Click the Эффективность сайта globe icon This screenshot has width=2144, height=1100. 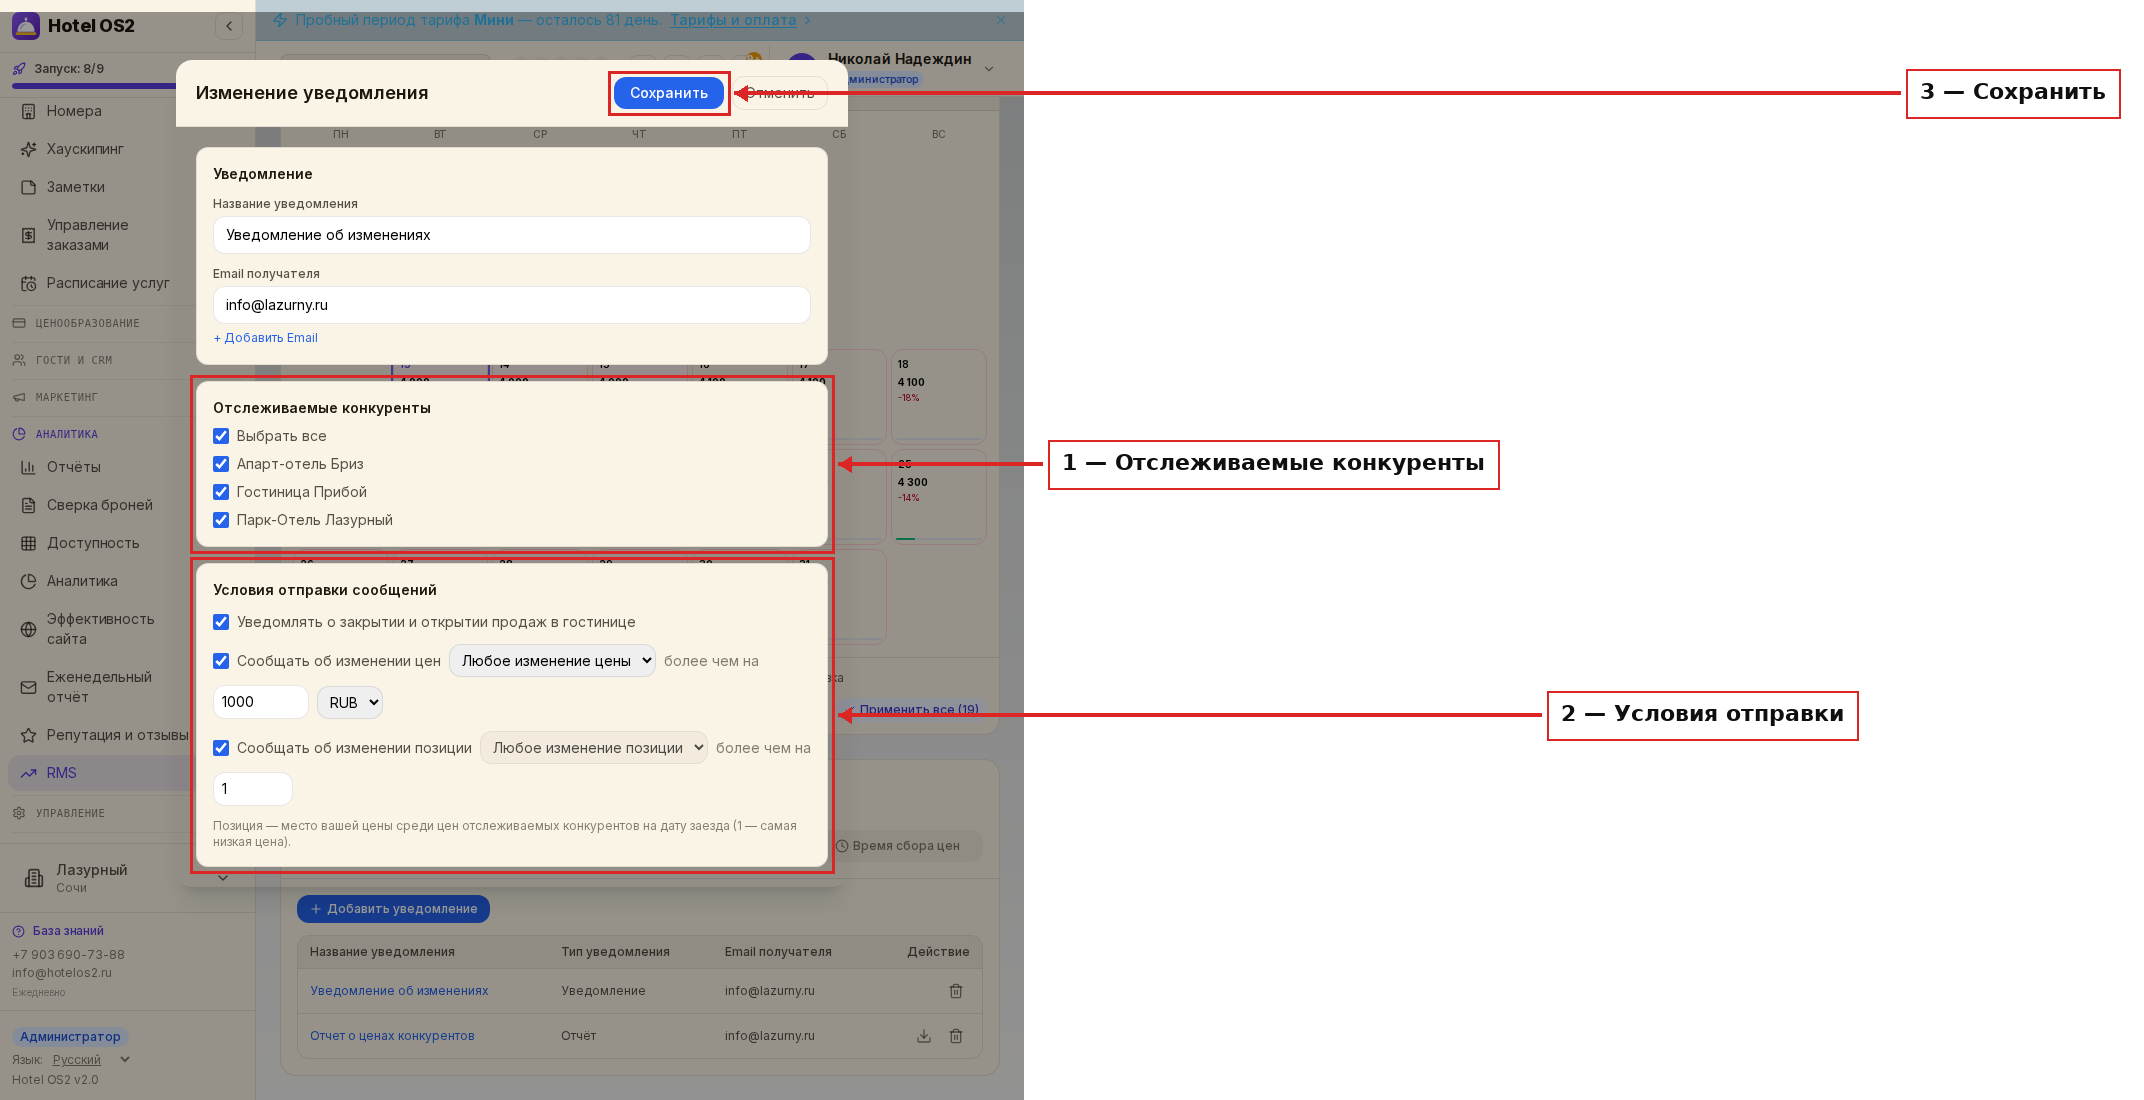(x=28, y=629)
